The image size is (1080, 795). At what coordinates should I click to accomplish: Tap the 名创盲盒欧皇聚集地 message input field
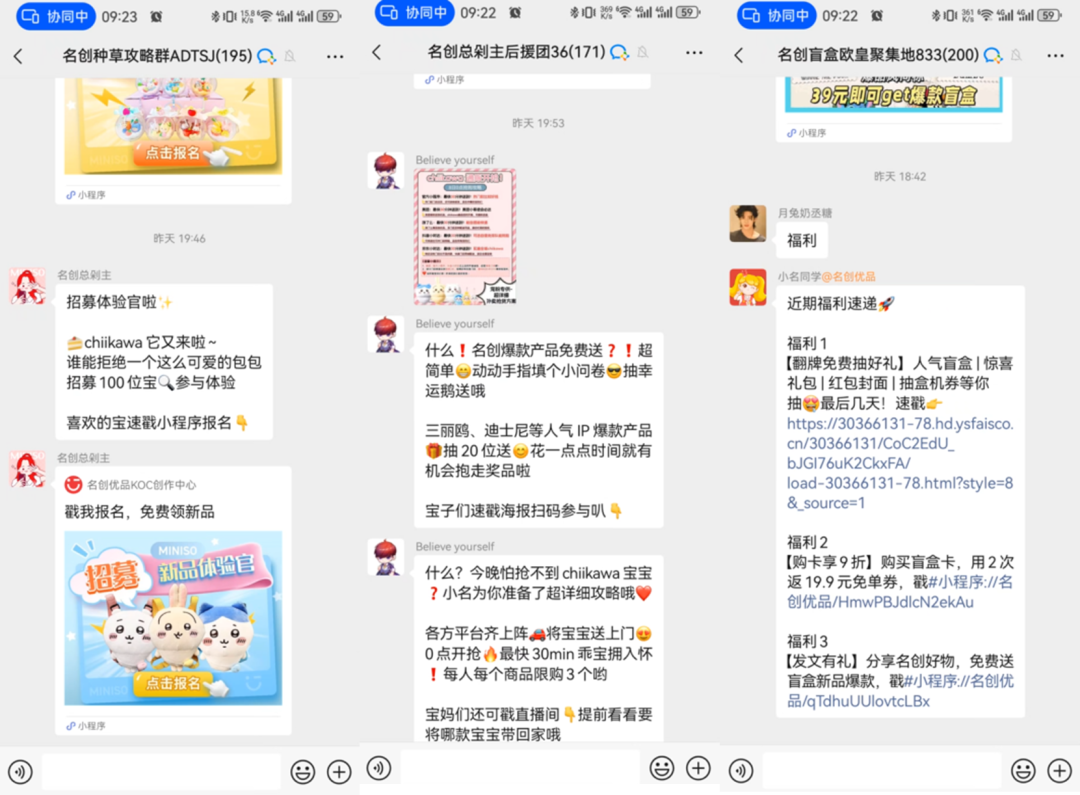pos(882,770)
